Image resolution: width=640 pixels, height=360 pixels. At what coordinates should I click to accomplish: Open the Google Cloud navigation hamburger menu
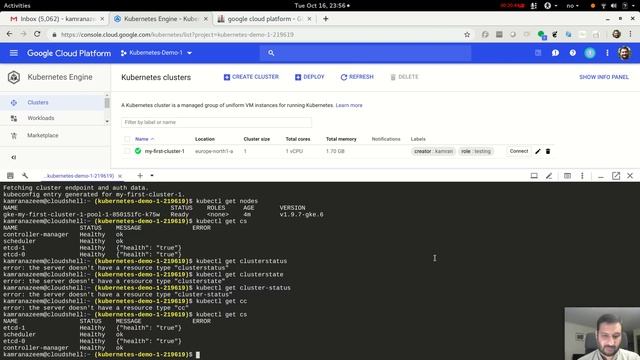click(x=13, y=53)
